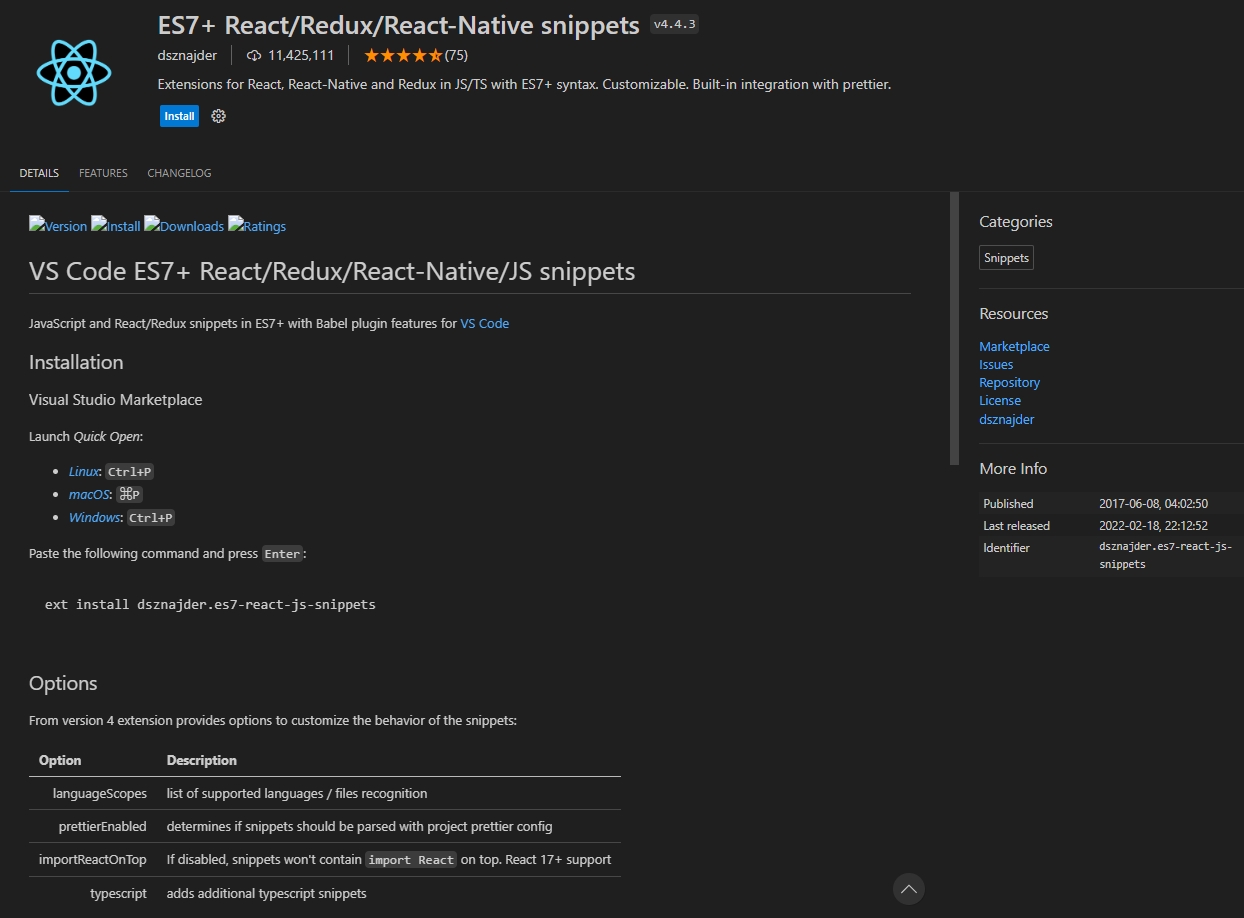This screenshot has width=1244, height=918.
Task: Open the Marketplace resource link
Action: (1014, 346)
